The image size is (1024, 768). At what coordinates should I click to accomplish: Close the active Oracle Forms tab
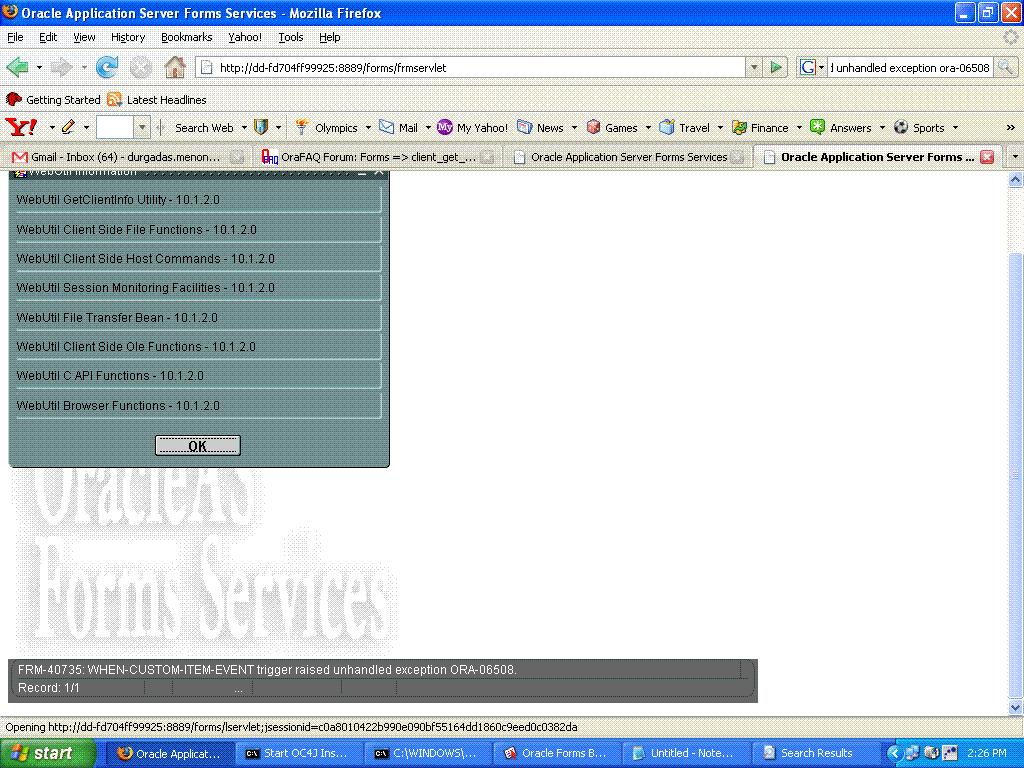click(x=987, y=157)
